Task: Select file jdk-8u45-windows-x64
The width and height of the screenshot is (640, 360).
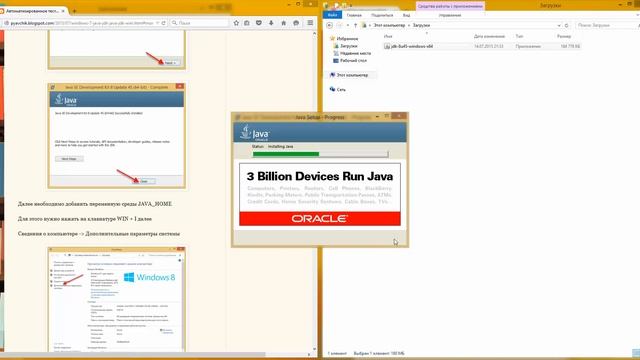Action: point(412,47)
